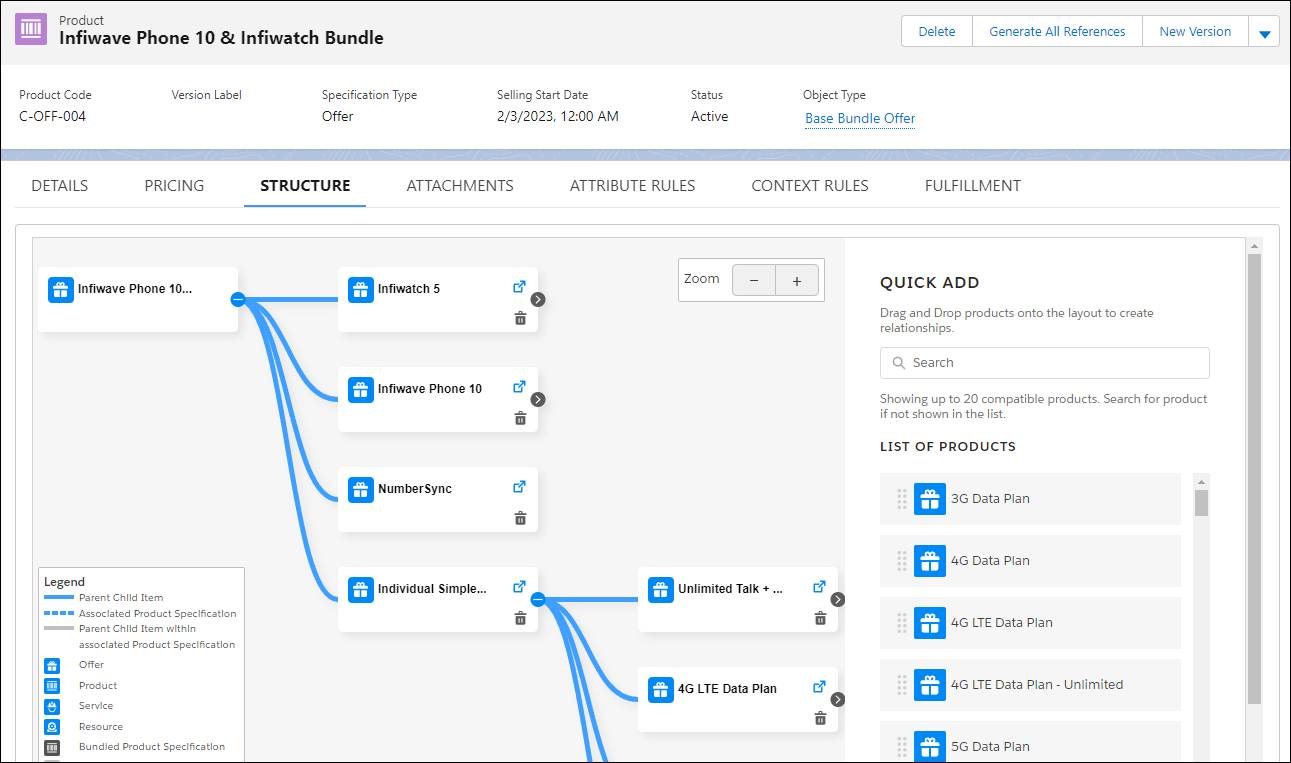The image size is (1291, 763).
Task: Click the Infiwatch 5 offer gift icon
Action: [361, 290]
